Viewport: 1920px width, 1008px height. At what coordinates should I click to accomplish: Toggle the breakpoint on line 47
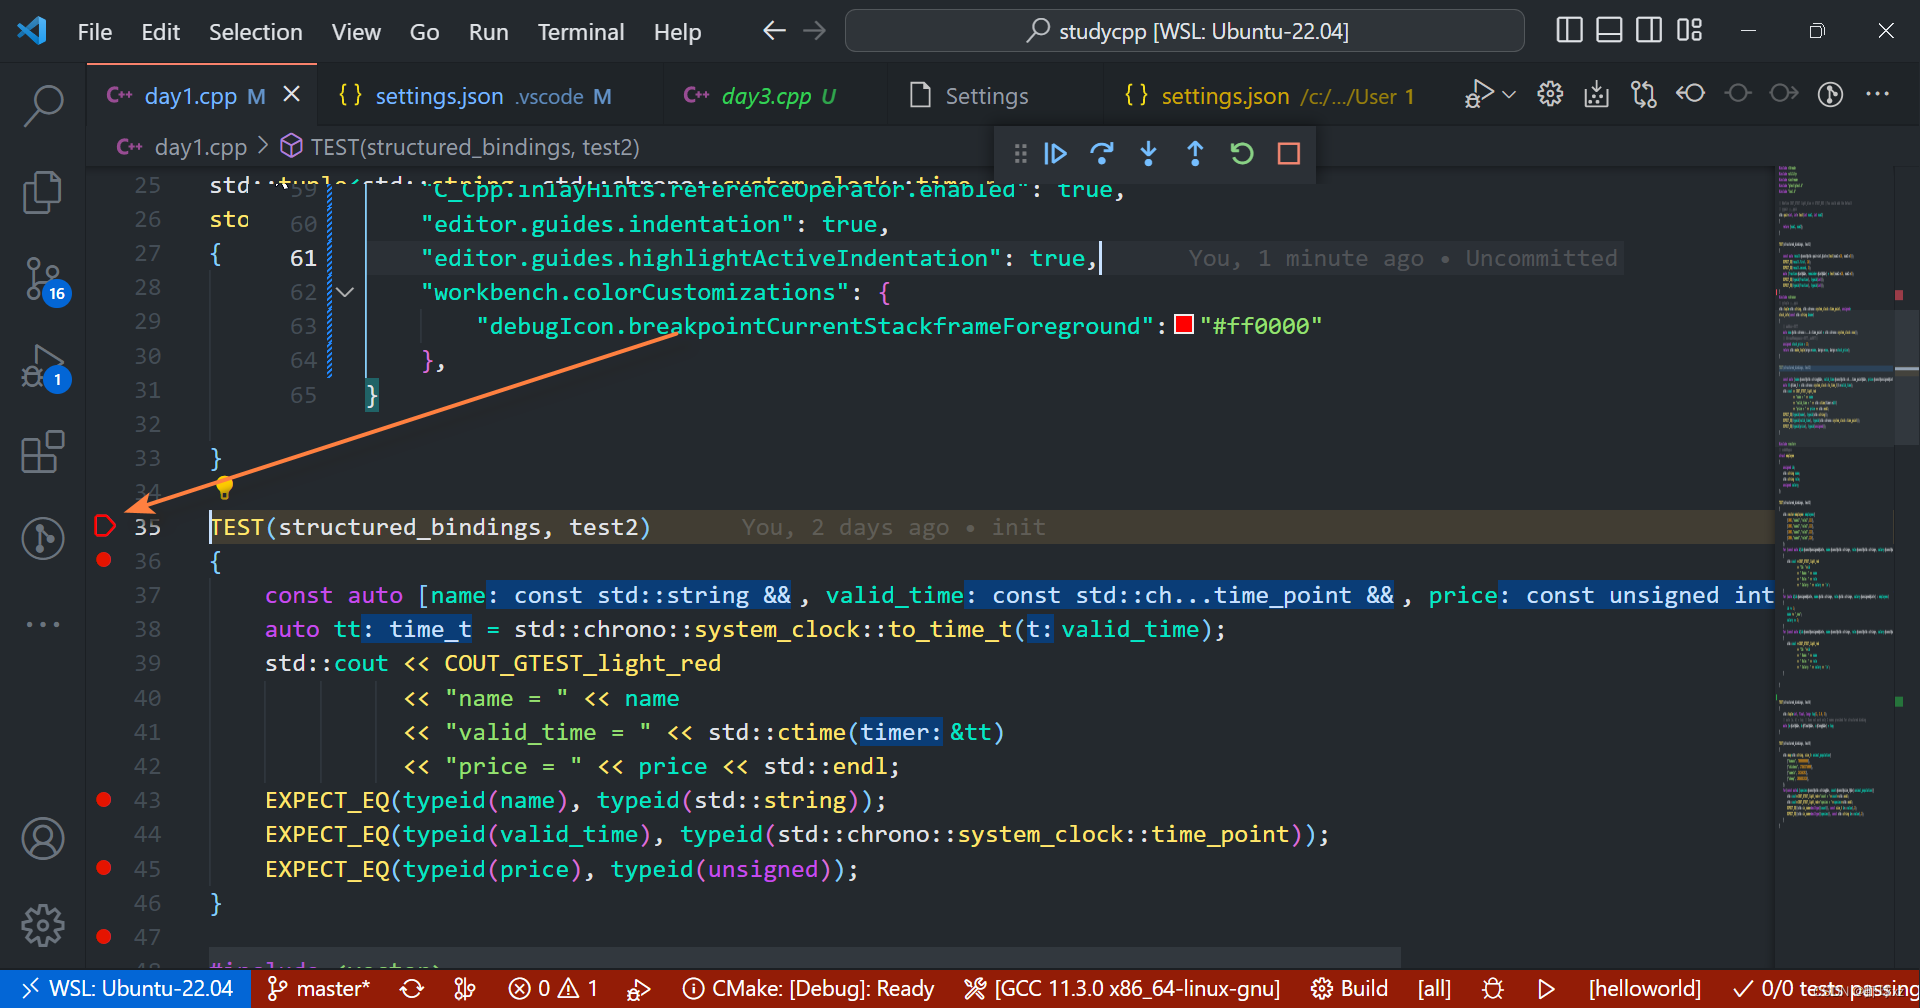[x=104, y=936]
